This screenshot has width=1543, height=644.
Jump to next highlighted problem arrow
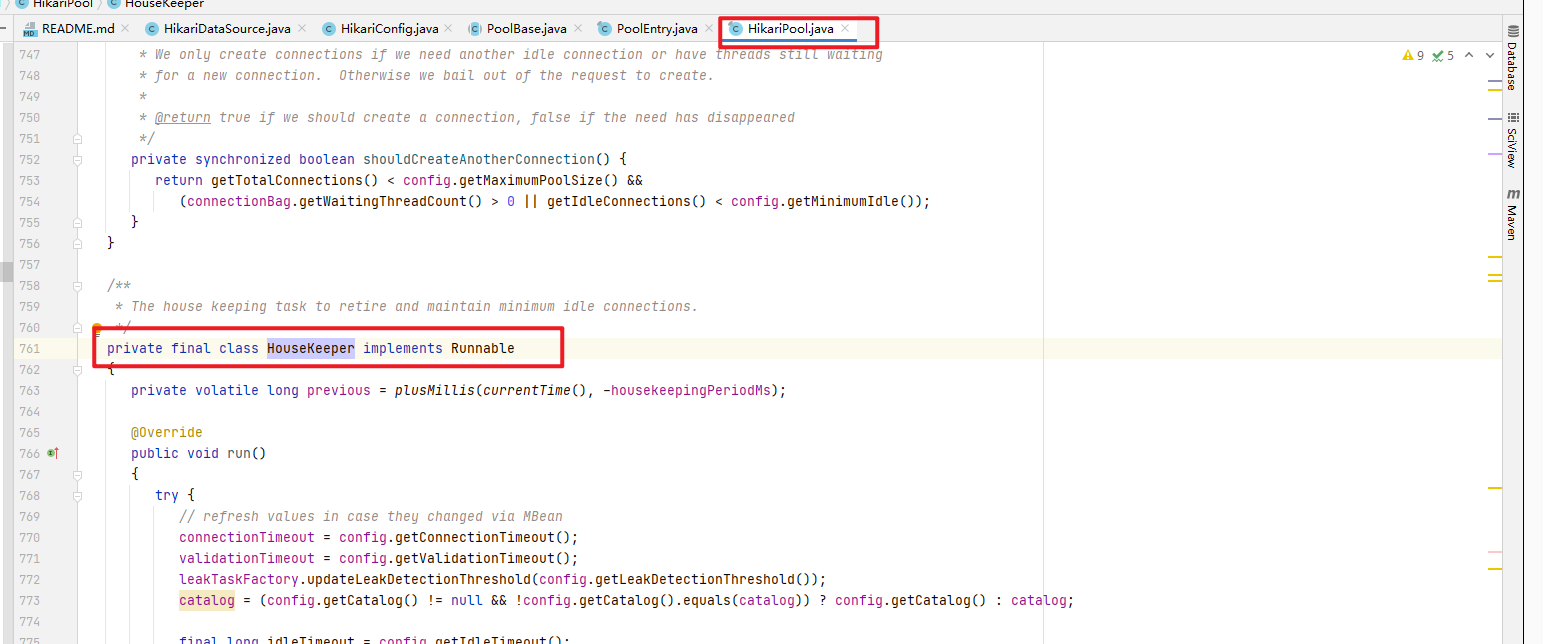[1489, 56]
